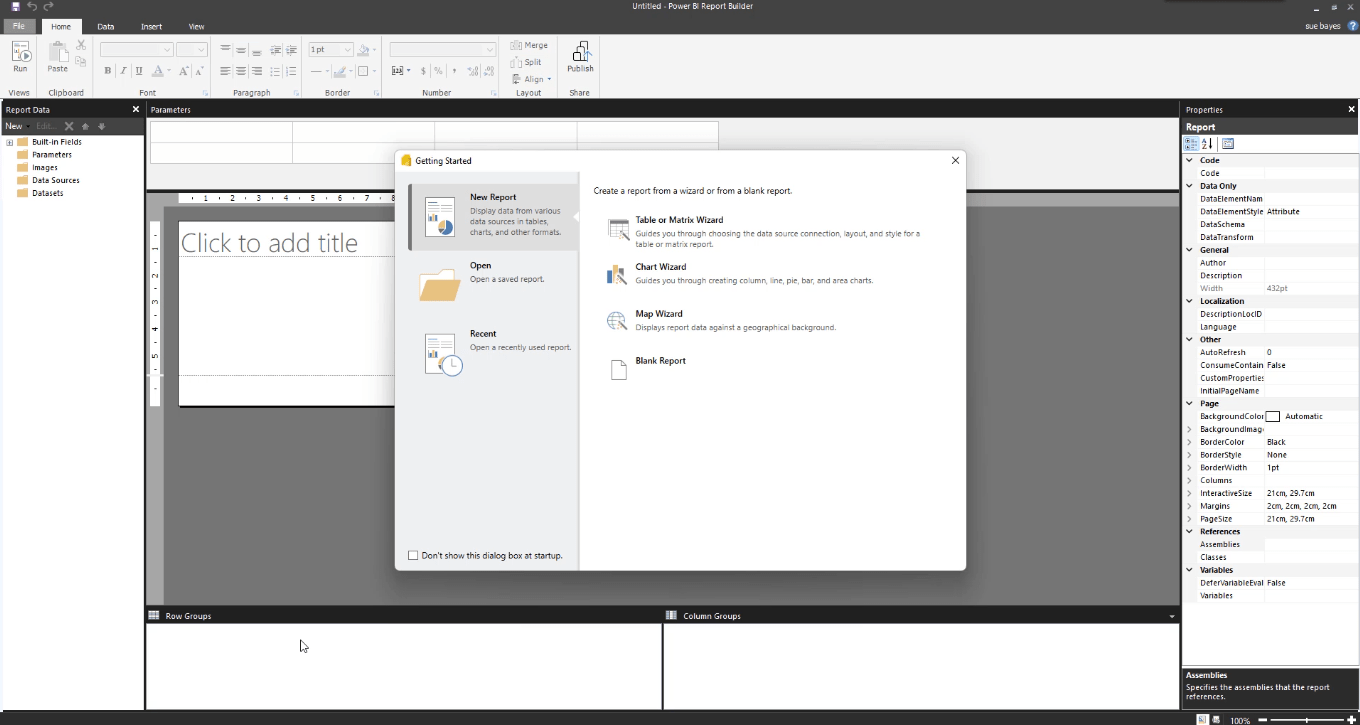Click the Undo arrow icon
This screenshot has width=1360, height=725.
(32, 6)
